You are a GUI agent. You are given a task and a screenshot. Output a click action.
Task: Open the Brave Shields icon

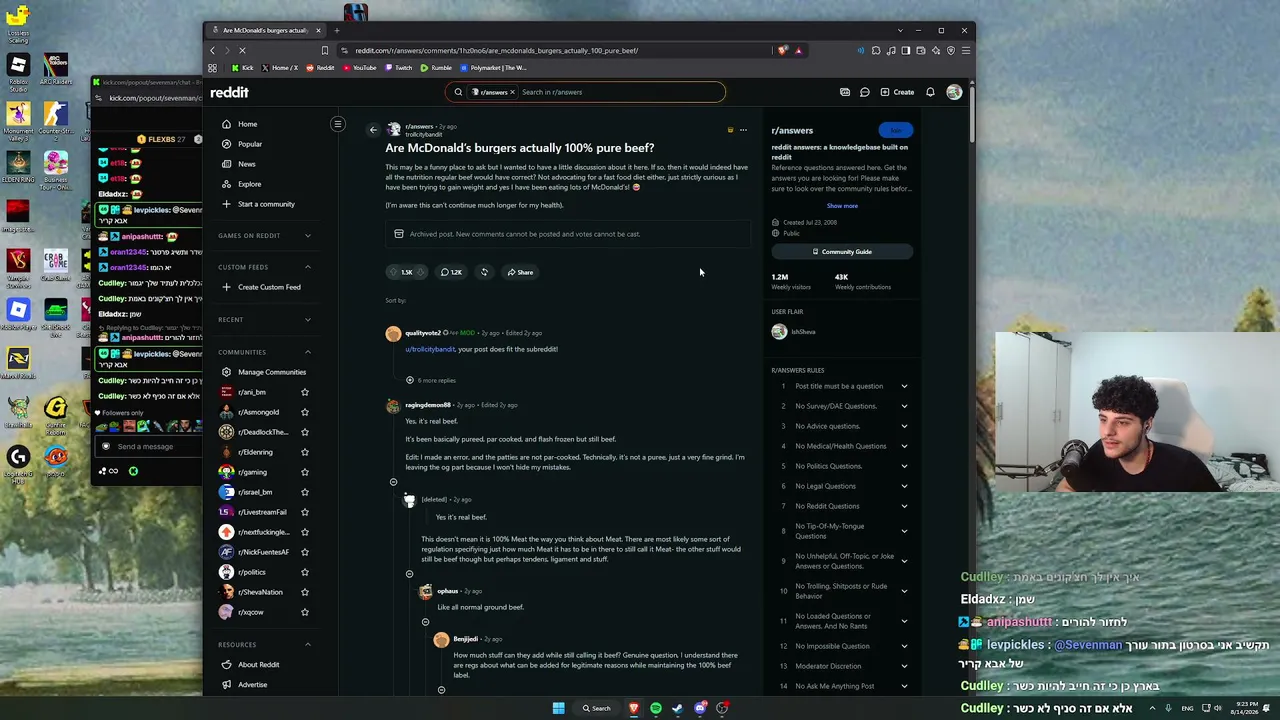(x=782, y=50)
